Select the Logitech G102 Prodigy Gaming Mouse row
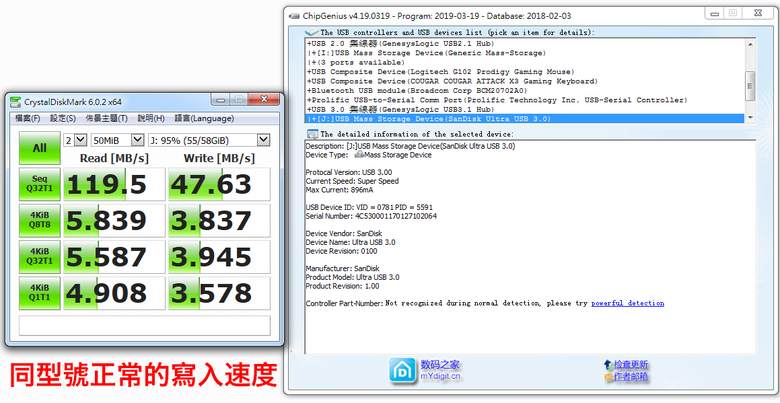Image resolution: width=780 pixels, height=403 pixels. [525, 72]
